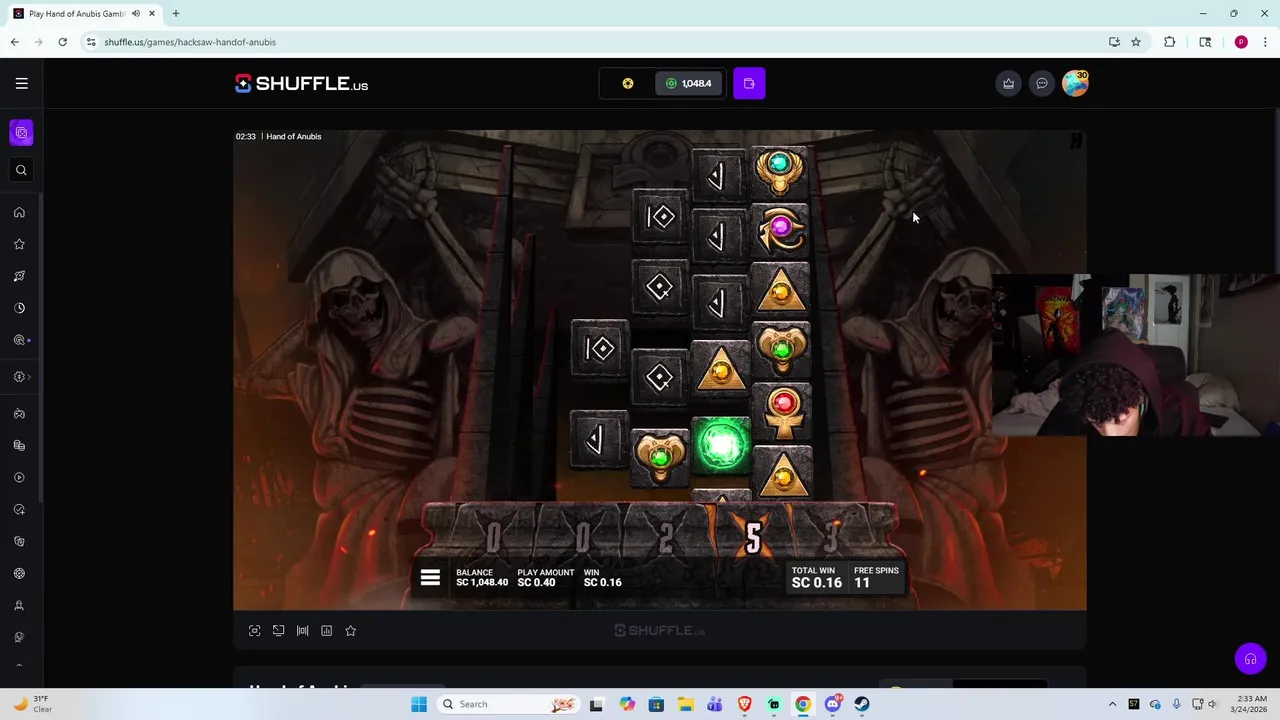Click the person badge icon in sidebar
This screenshot has width=1280, height=720.
click(x=19, y=606)
